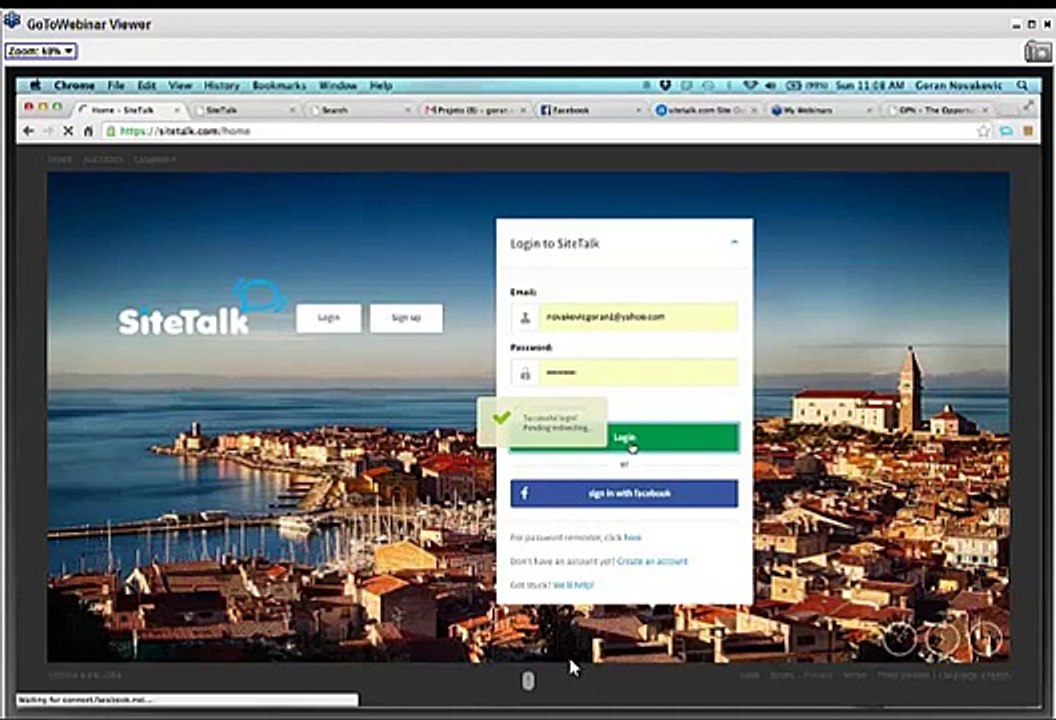Open the Zoom percentage dropdown
This screenshot has height=720, width=1056.
(41, 51)
